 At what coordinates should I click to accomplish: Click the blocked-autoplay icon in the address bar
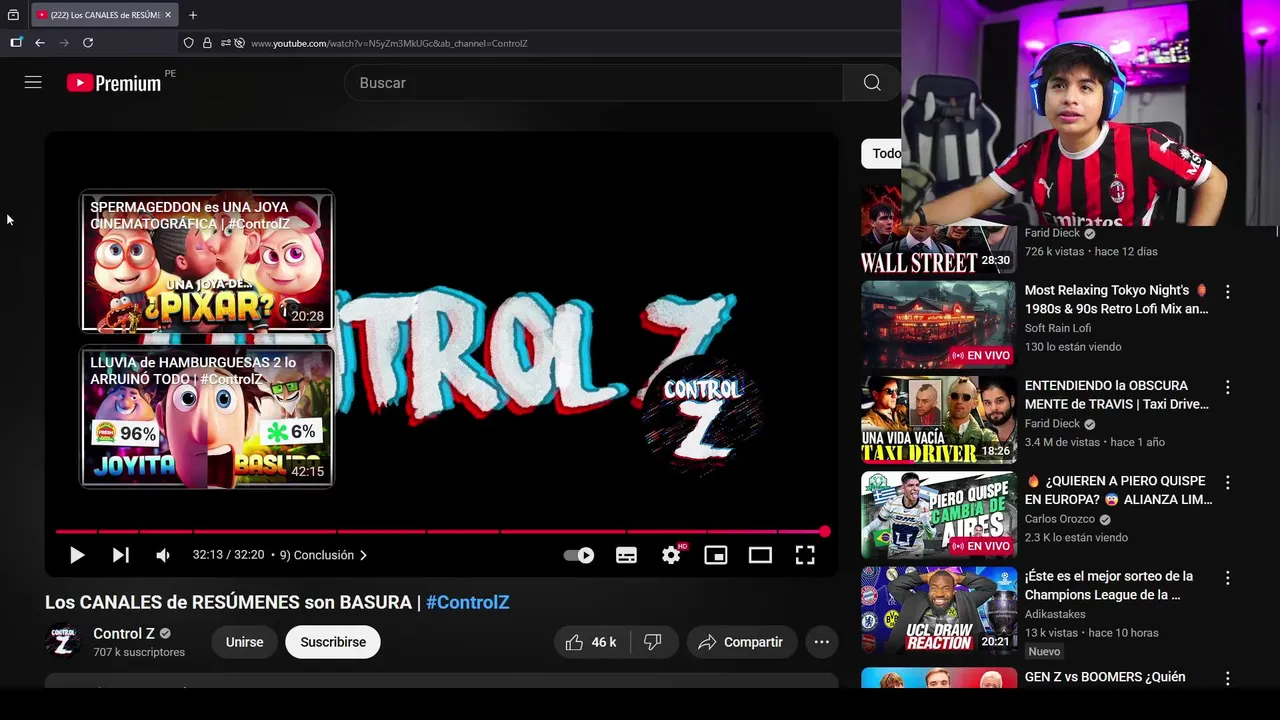[239, 43]
